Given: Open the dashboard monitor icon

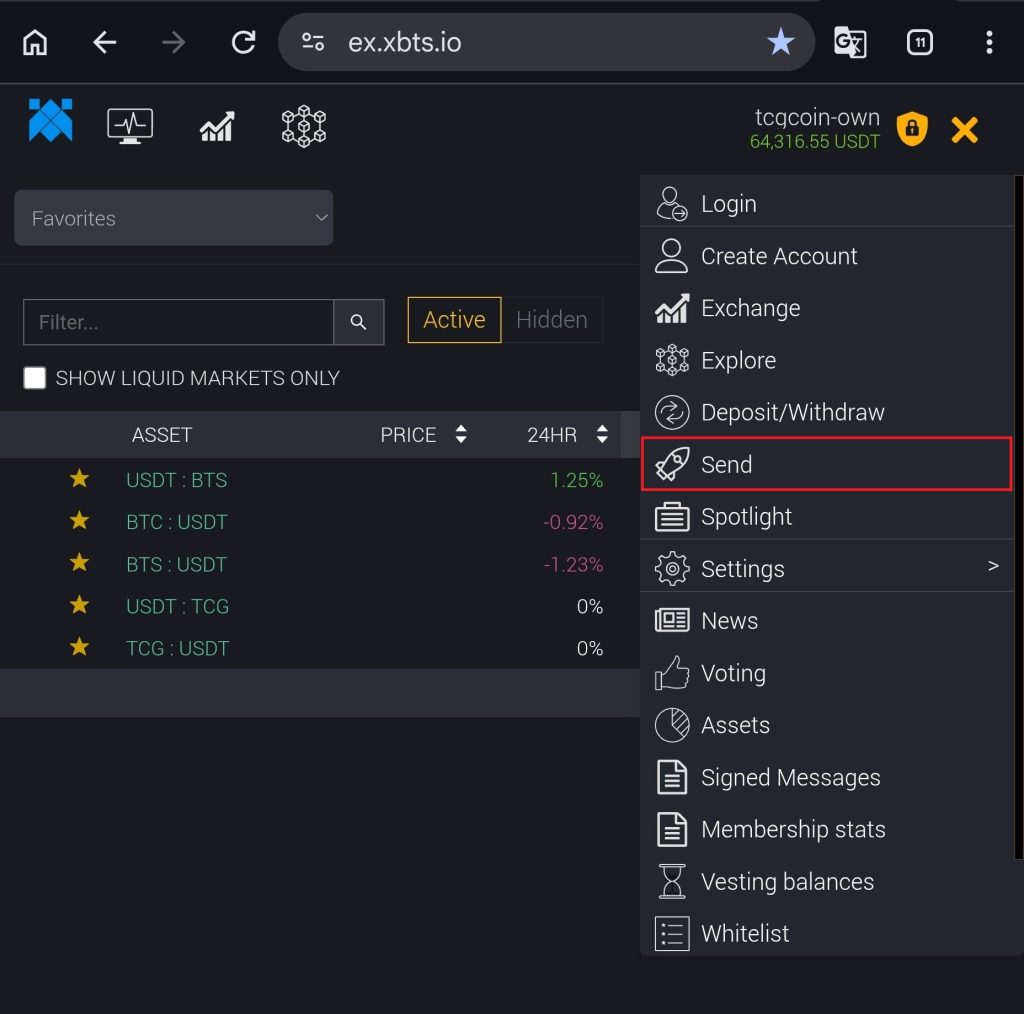Looking at the screenshot, I should click(130, 126).
